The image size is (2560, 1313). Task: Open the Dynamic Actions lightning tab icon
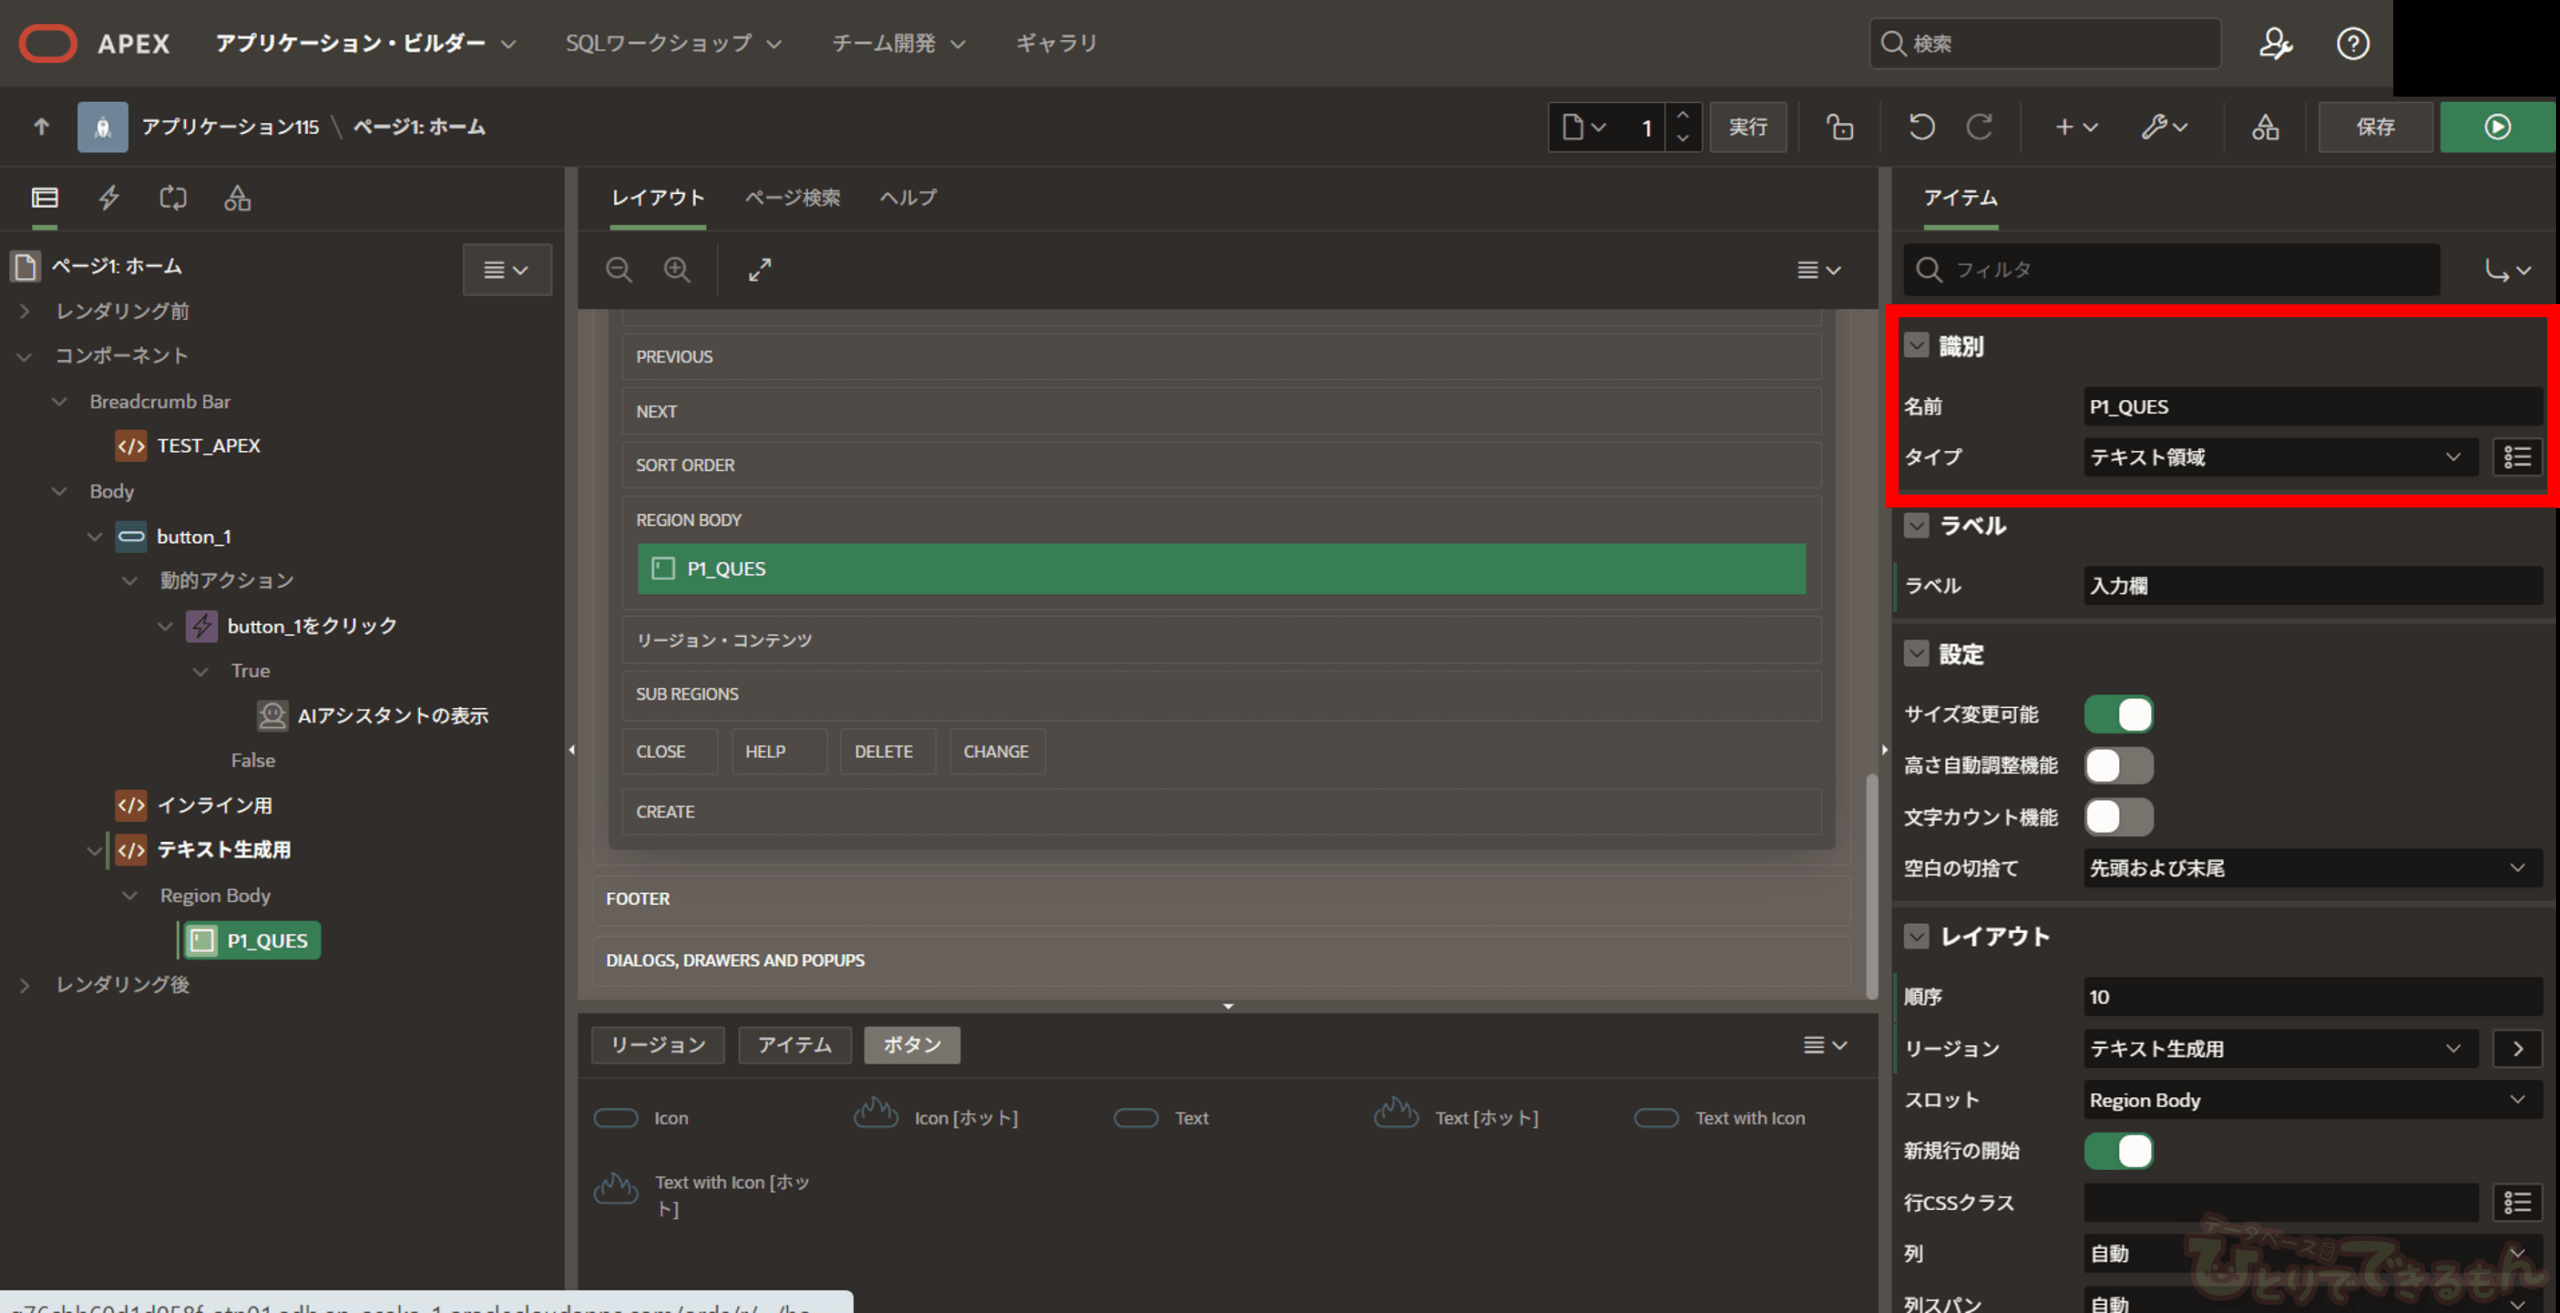(x=109, y=198)
